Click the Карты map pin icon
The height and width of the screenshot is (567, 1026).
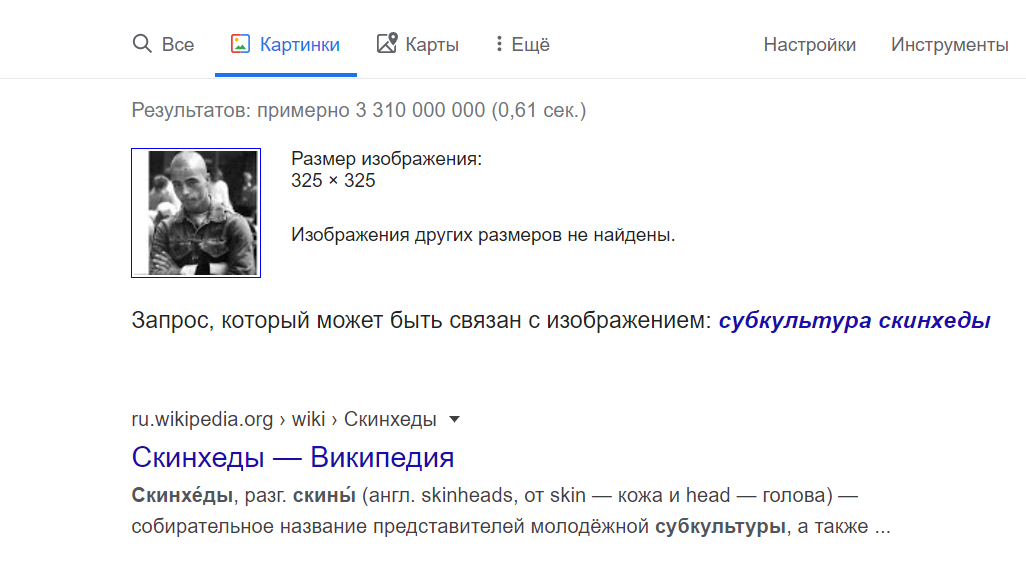(x=387, y=43)
